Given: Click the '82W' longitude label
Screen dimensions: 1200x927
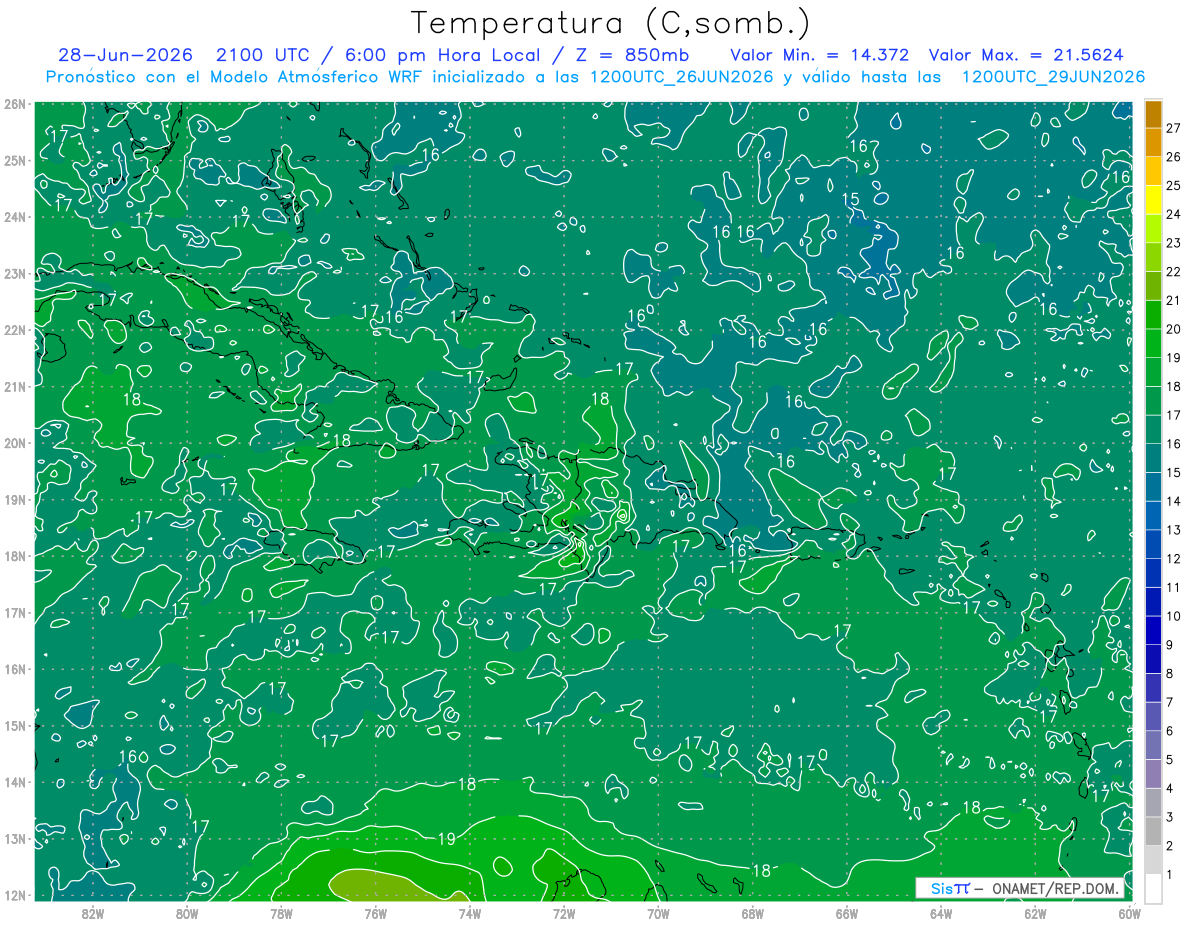Looking at the screenshot, I should point(93,913).
